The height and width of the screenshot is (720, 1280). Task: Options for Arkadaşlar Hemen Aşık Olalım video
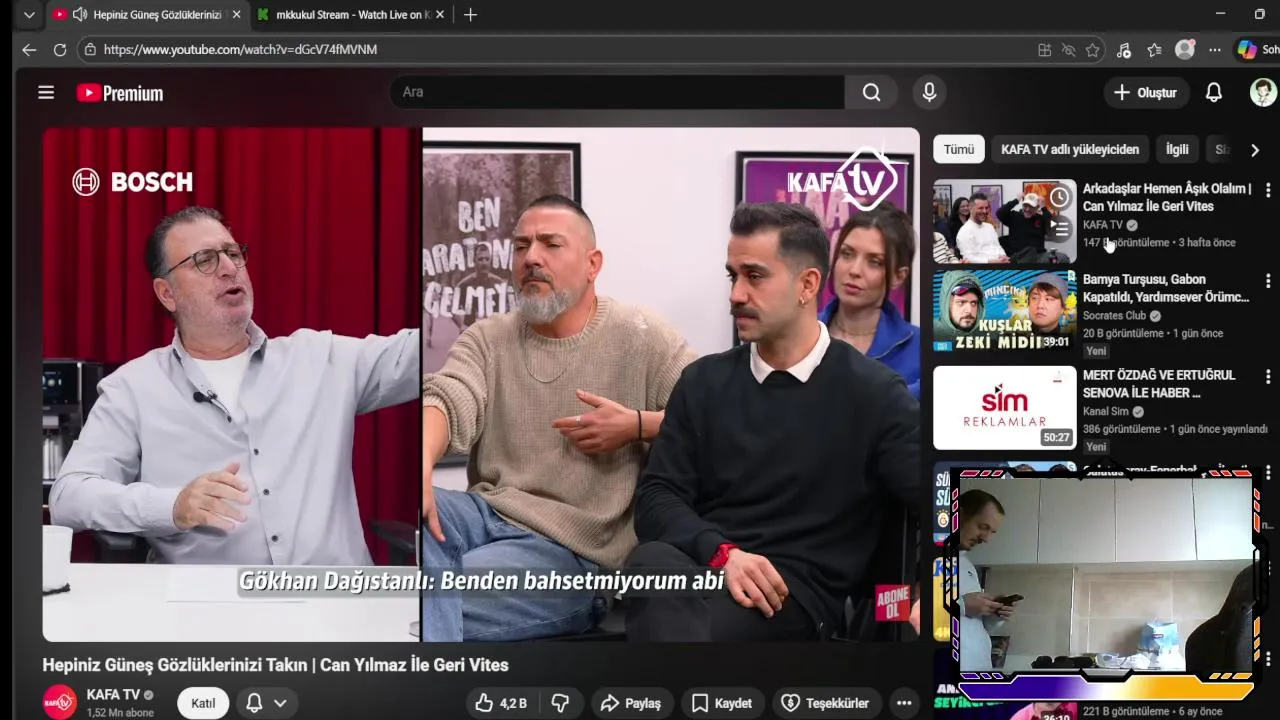(1268, 189)
